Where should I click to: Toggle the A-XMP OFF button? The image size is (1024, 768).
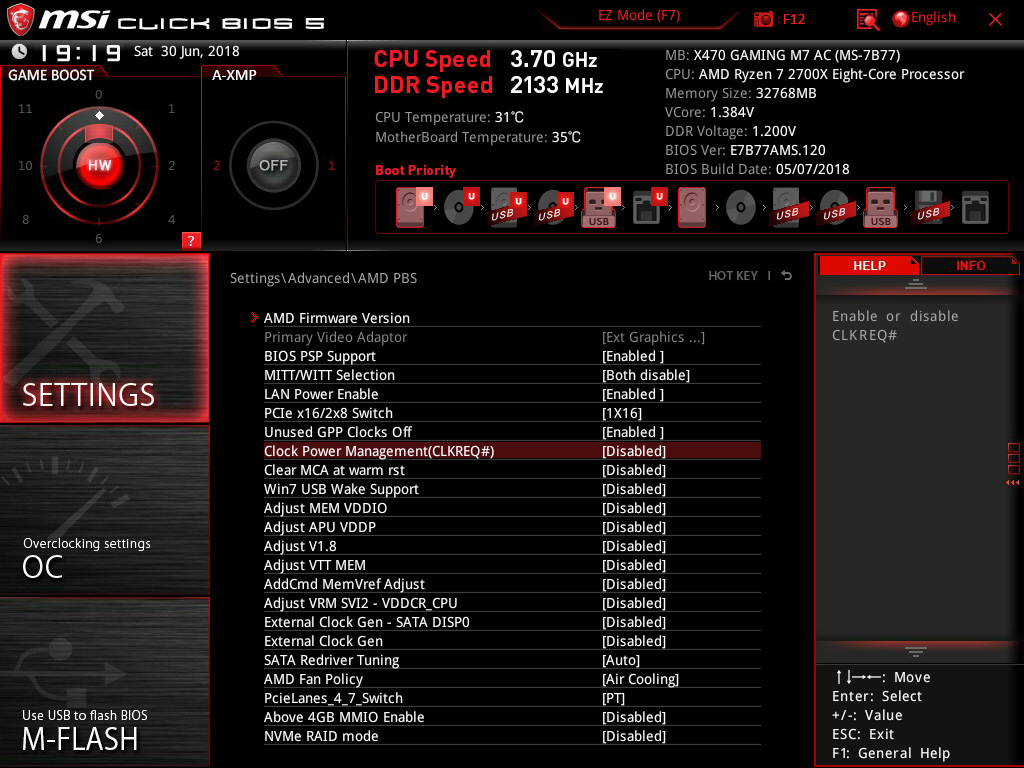pos(273,165)
